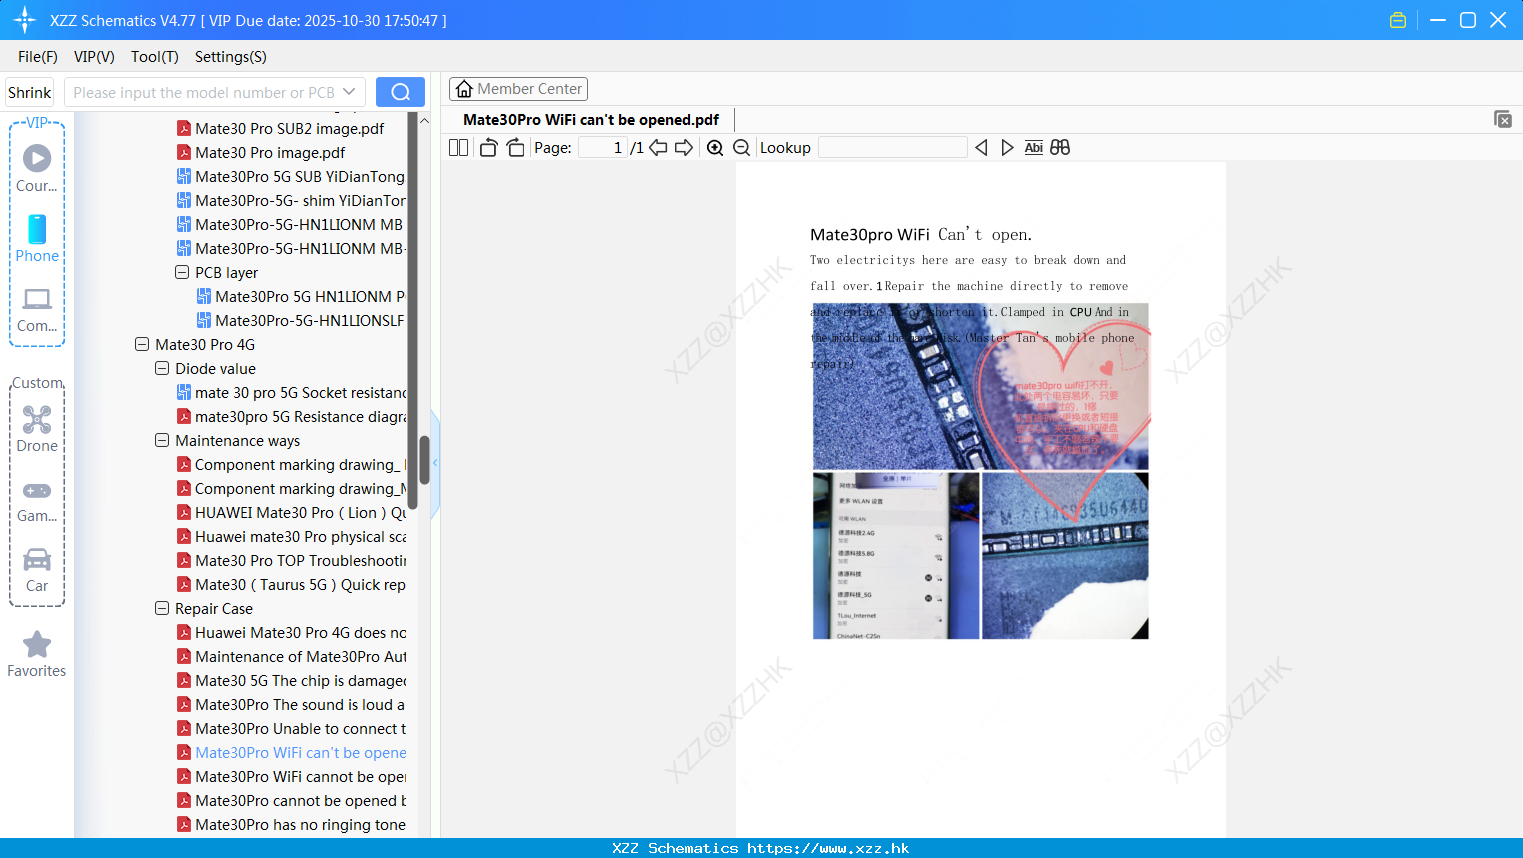Zoom in on the PDF

tap(715, 148)
